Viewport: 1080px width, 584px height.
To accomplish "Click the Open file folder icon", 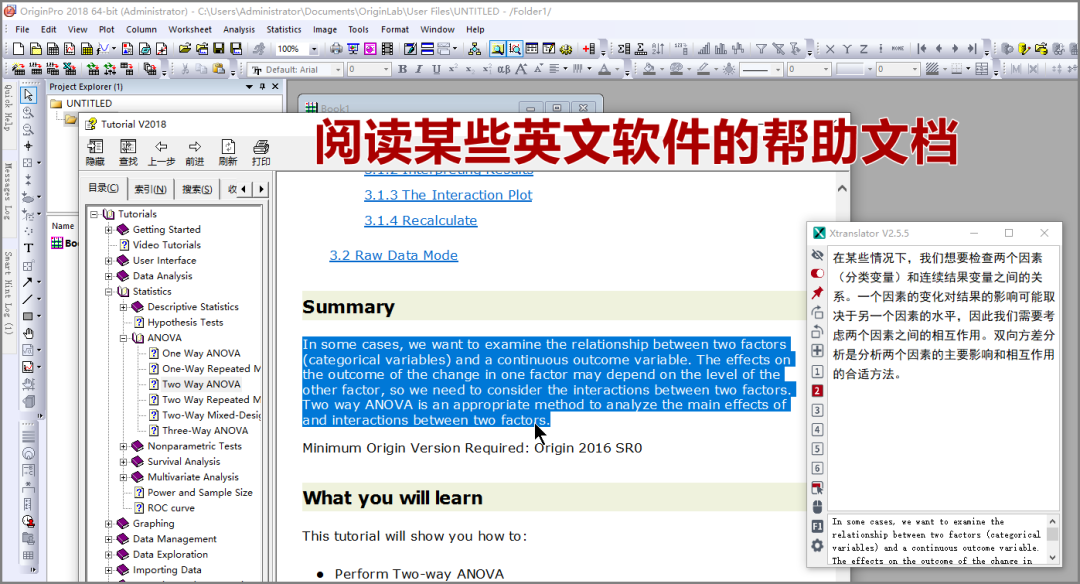I will [x=185, y=49].
